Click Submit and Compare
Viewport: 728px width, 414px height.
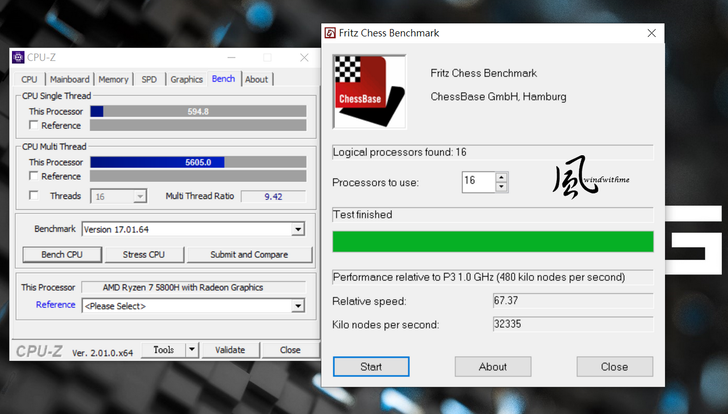tap(249, 254)
